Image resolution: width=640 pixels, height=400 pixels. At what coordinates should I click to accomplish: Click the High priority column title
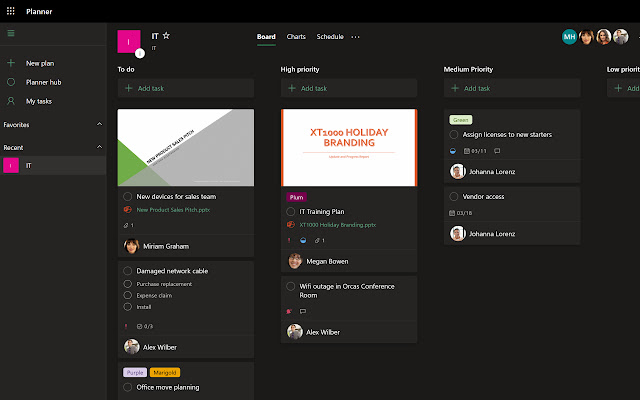tap(300, 69)
